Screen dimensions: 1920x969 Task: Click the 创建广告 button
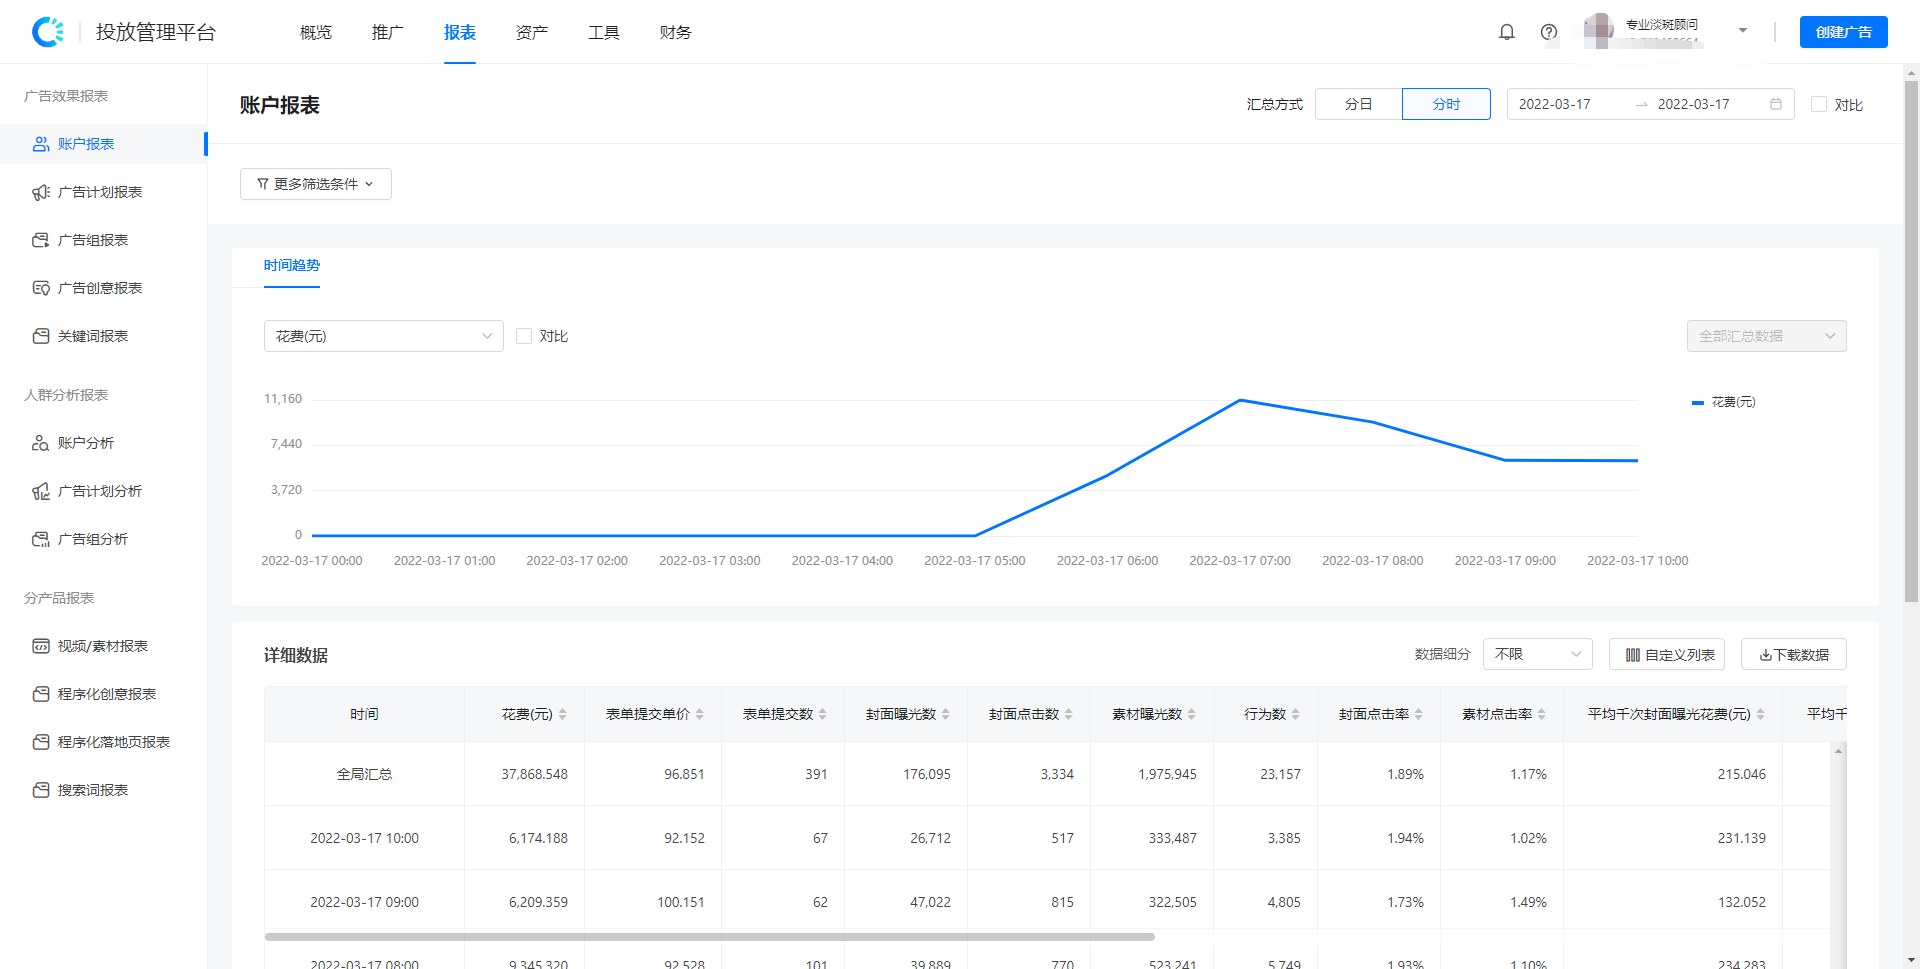[x=1843, y=32]
